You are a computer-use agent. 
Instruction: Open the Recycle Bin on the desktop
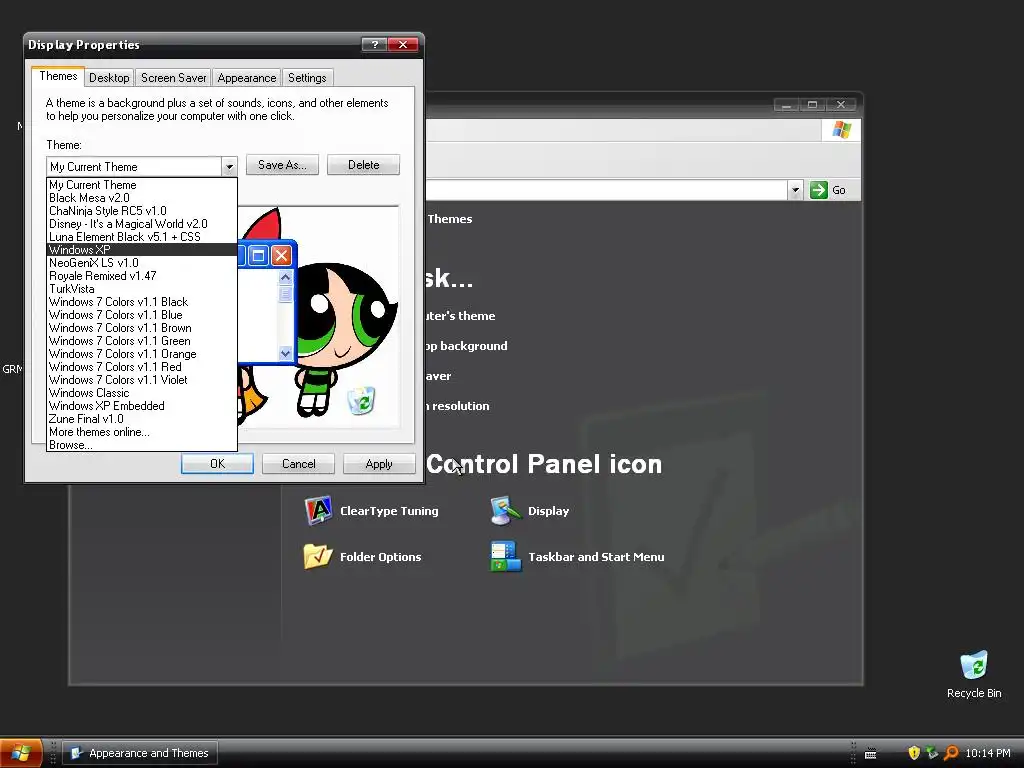(974, 665)
